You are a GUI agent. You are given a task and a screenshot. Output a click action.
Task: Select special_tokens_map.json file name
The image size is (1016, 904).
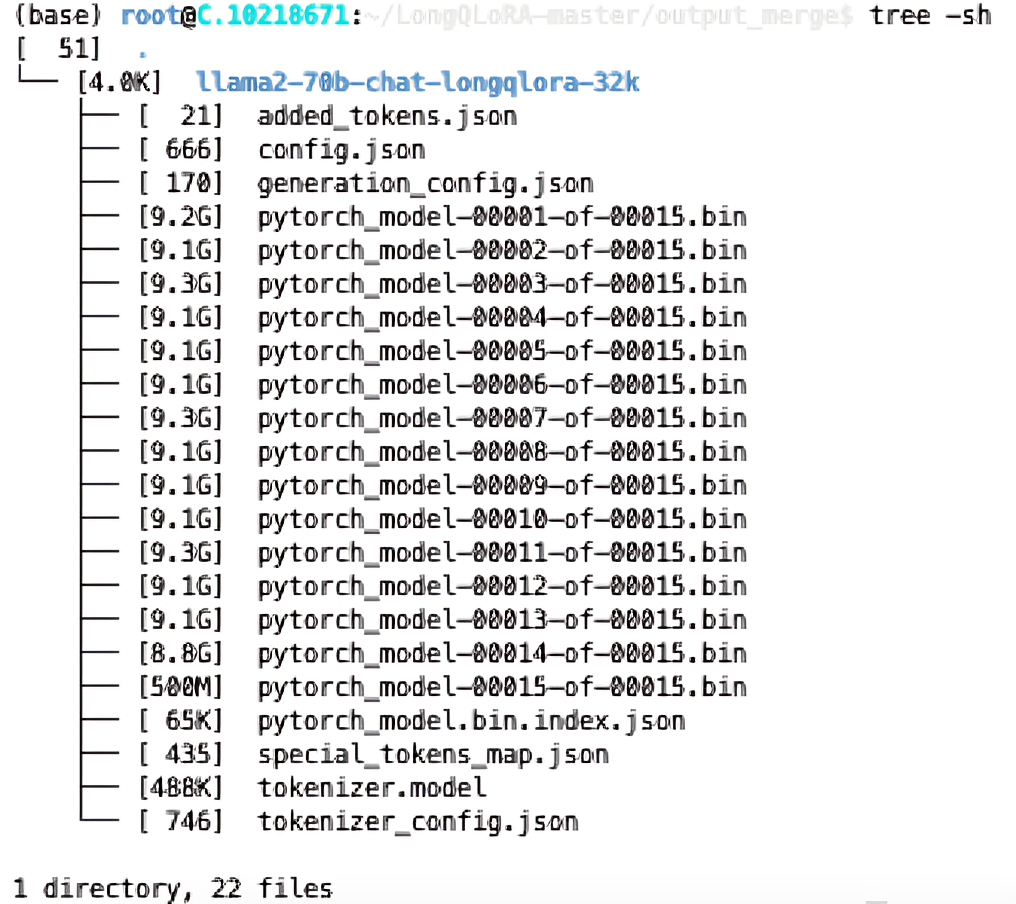pyautogui.click(x=433, y=755)
